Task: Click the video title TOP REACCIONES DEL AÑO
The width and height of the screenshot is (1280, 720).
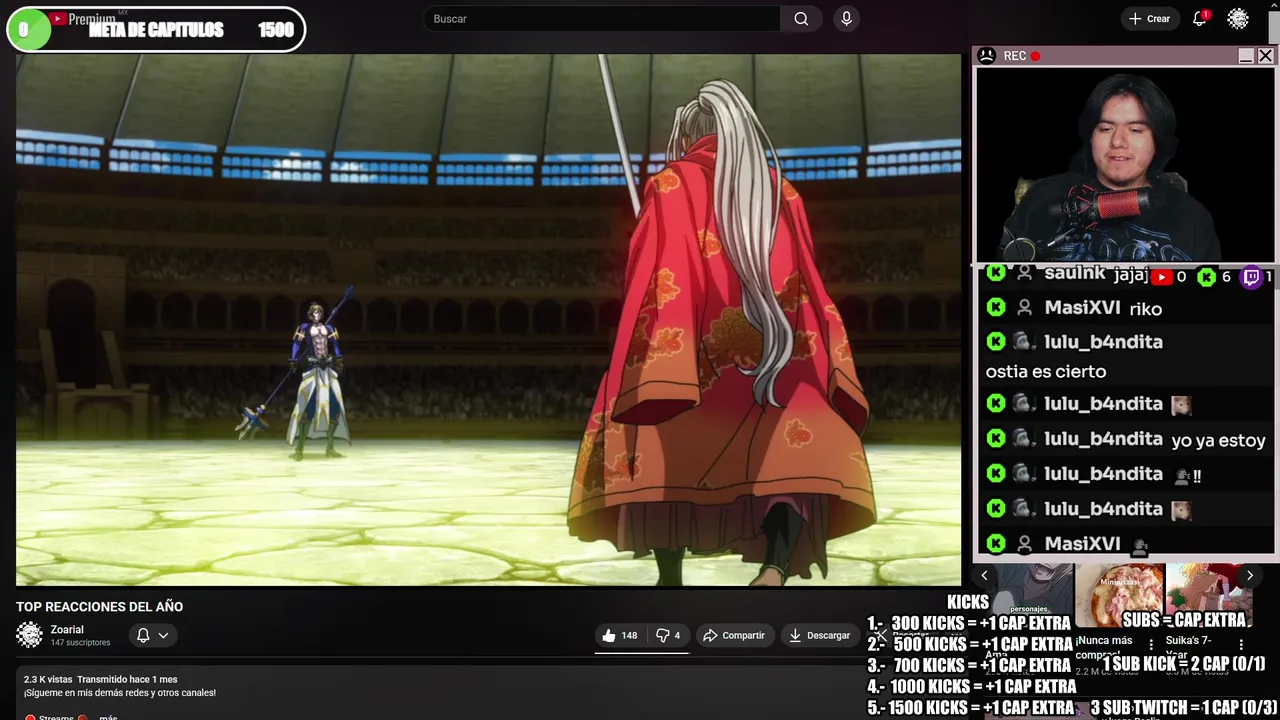Action: 99,606
